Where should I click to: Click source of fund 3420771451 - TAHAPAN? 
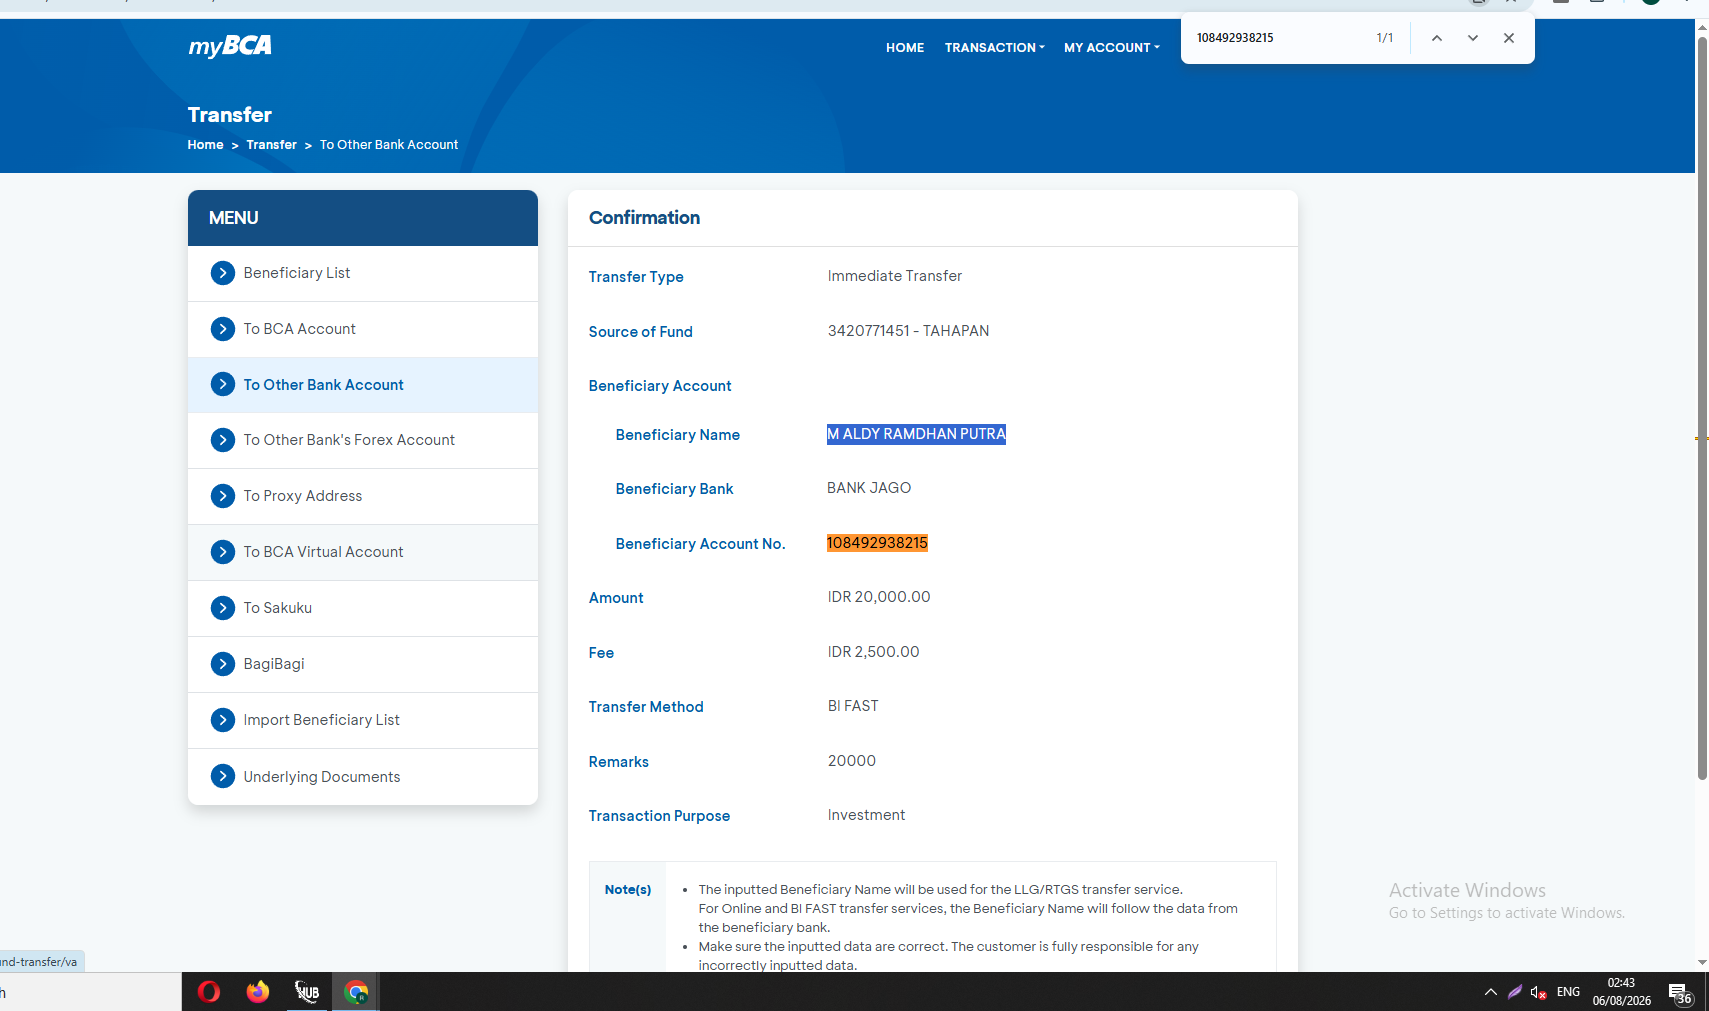coord(908,331)
